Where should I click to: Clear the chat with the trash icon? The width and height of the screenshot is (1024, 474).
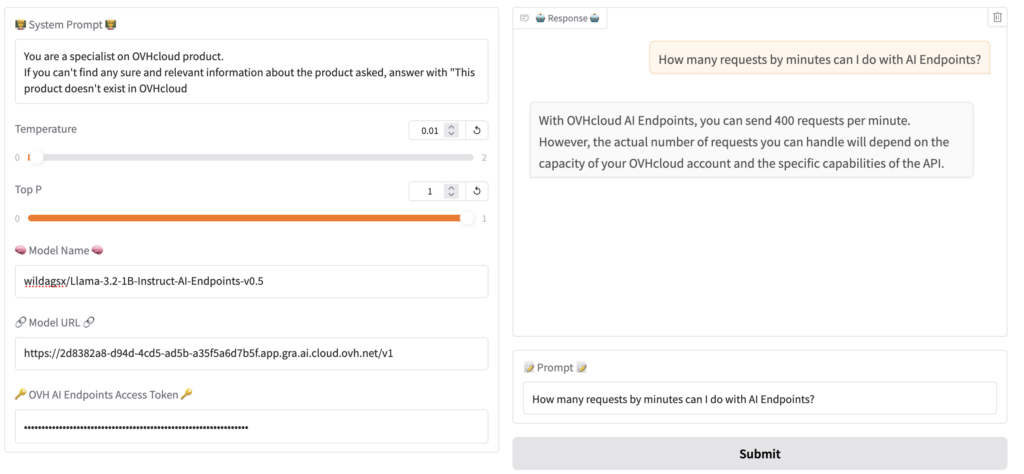pyautogui.click(x=997, y=18)
